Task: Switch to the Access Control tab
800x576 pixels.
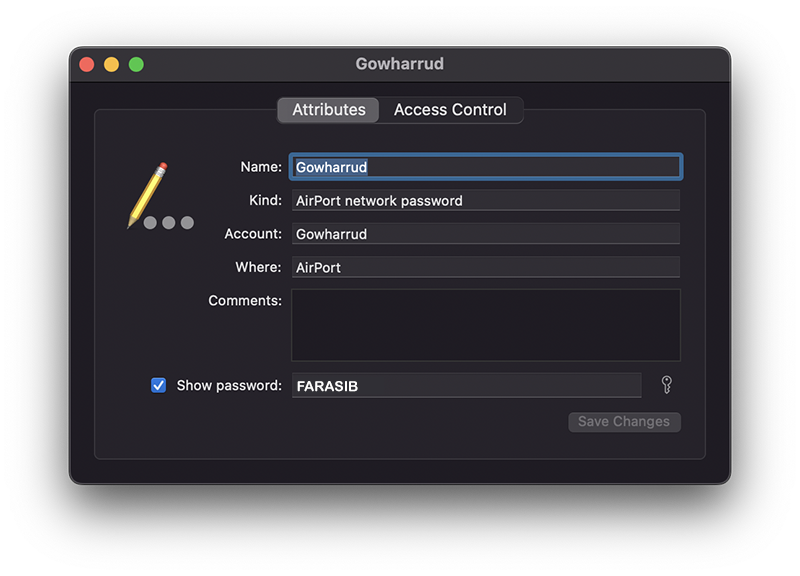Action: point(450,110)
